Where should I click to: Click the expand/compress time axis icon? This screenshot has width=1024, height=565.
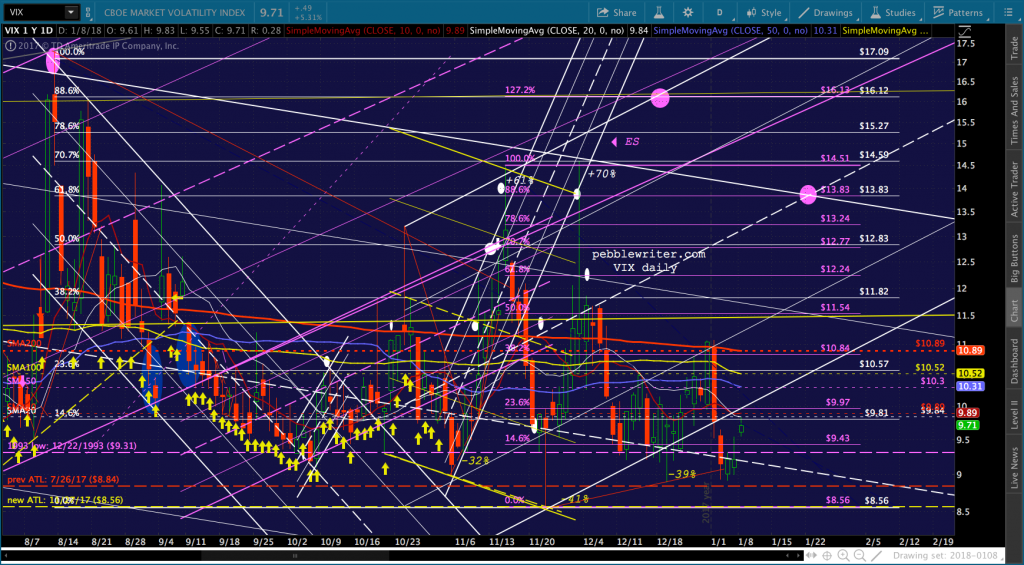pos(813,556)
